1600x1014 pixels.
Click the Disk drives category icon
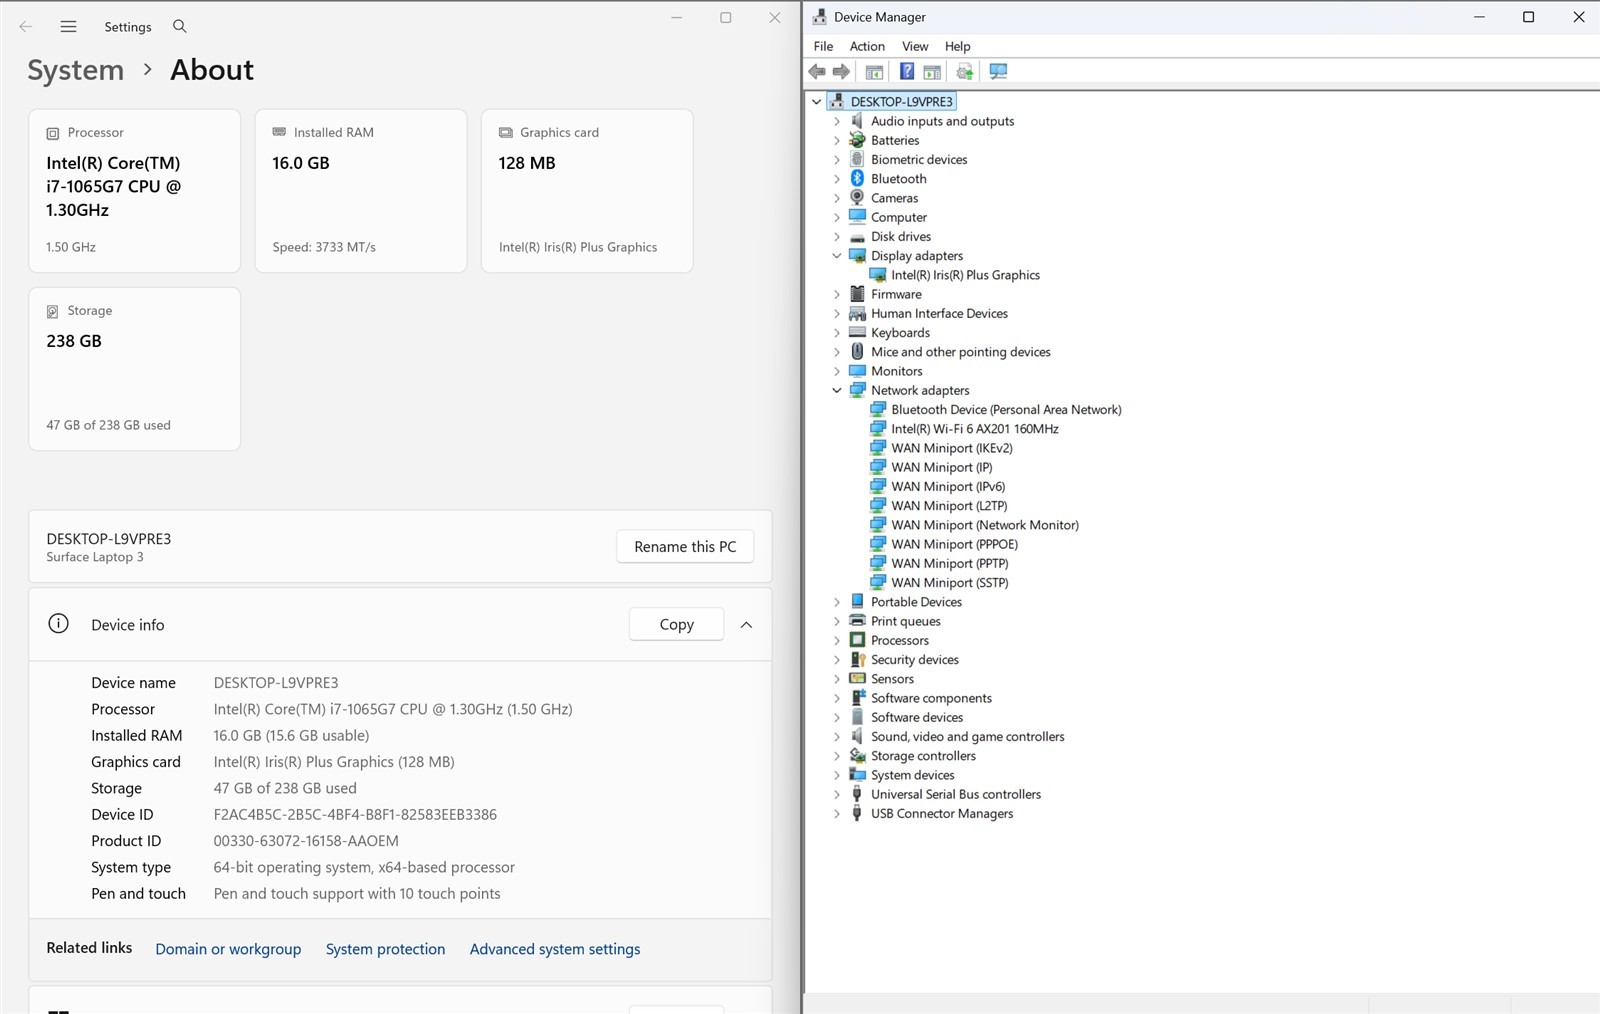(x=857, y=236)
